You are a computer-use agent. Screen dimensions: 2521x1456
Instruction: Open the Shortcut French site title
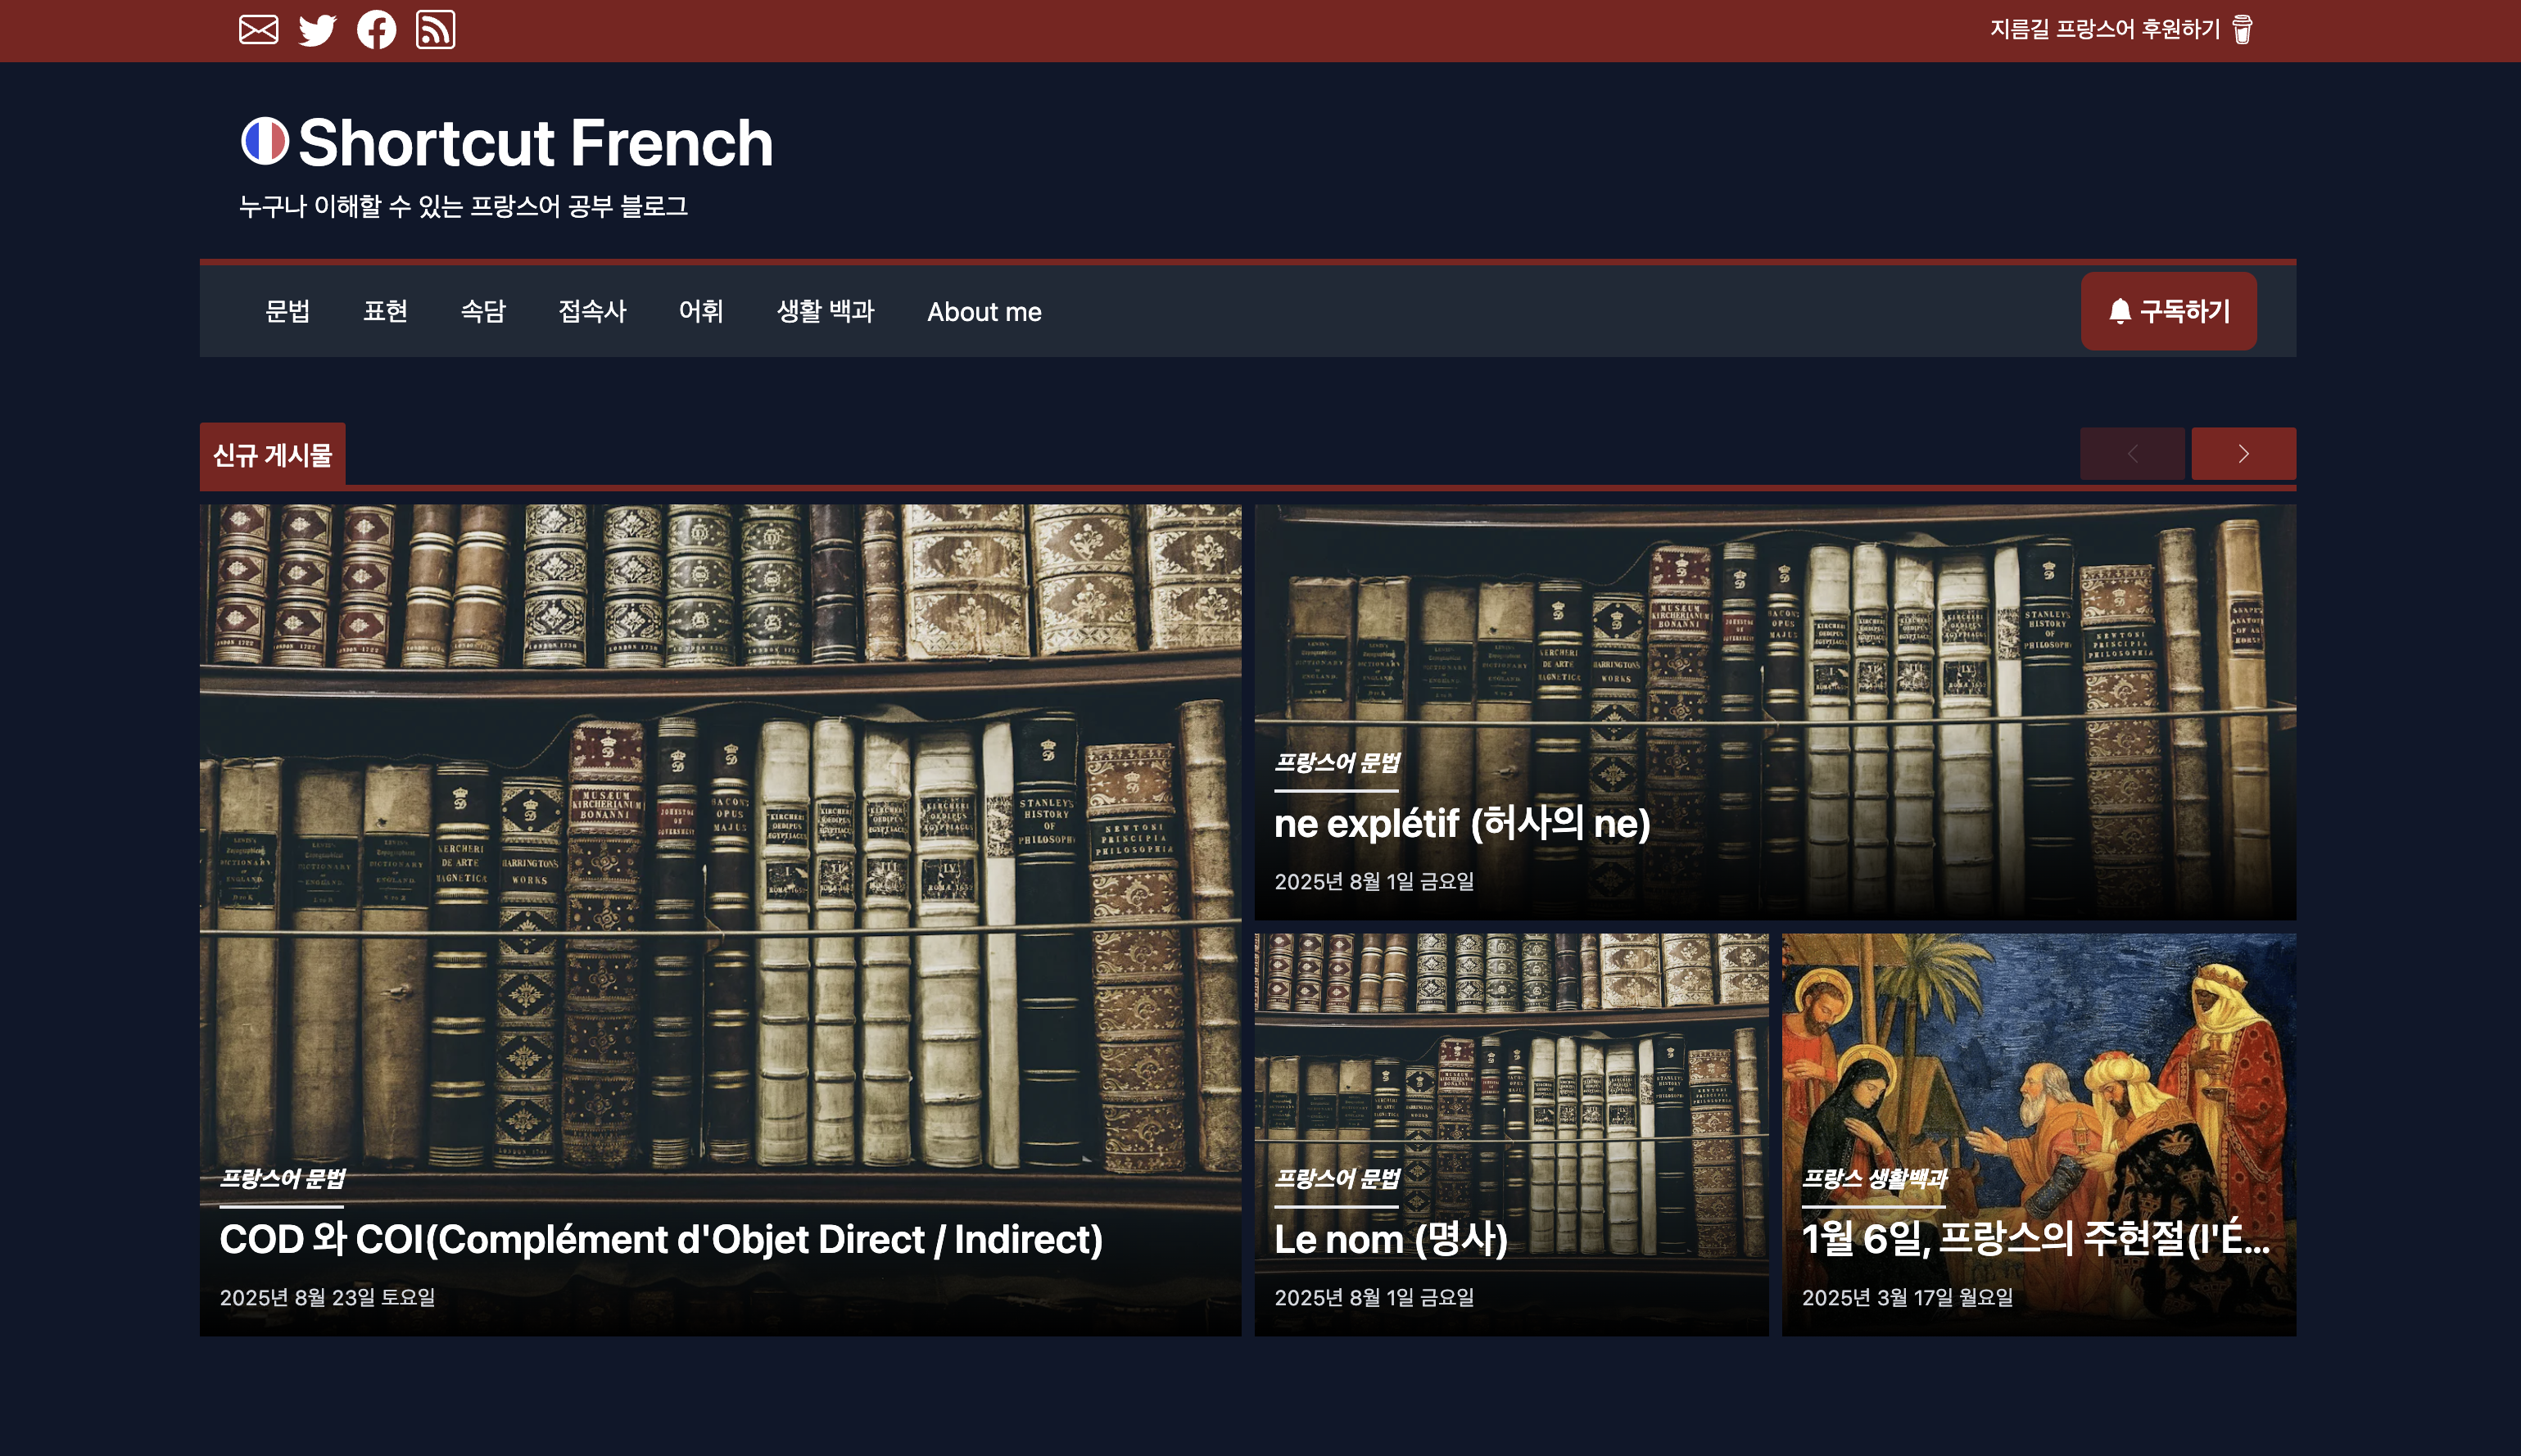pos(535,143)
